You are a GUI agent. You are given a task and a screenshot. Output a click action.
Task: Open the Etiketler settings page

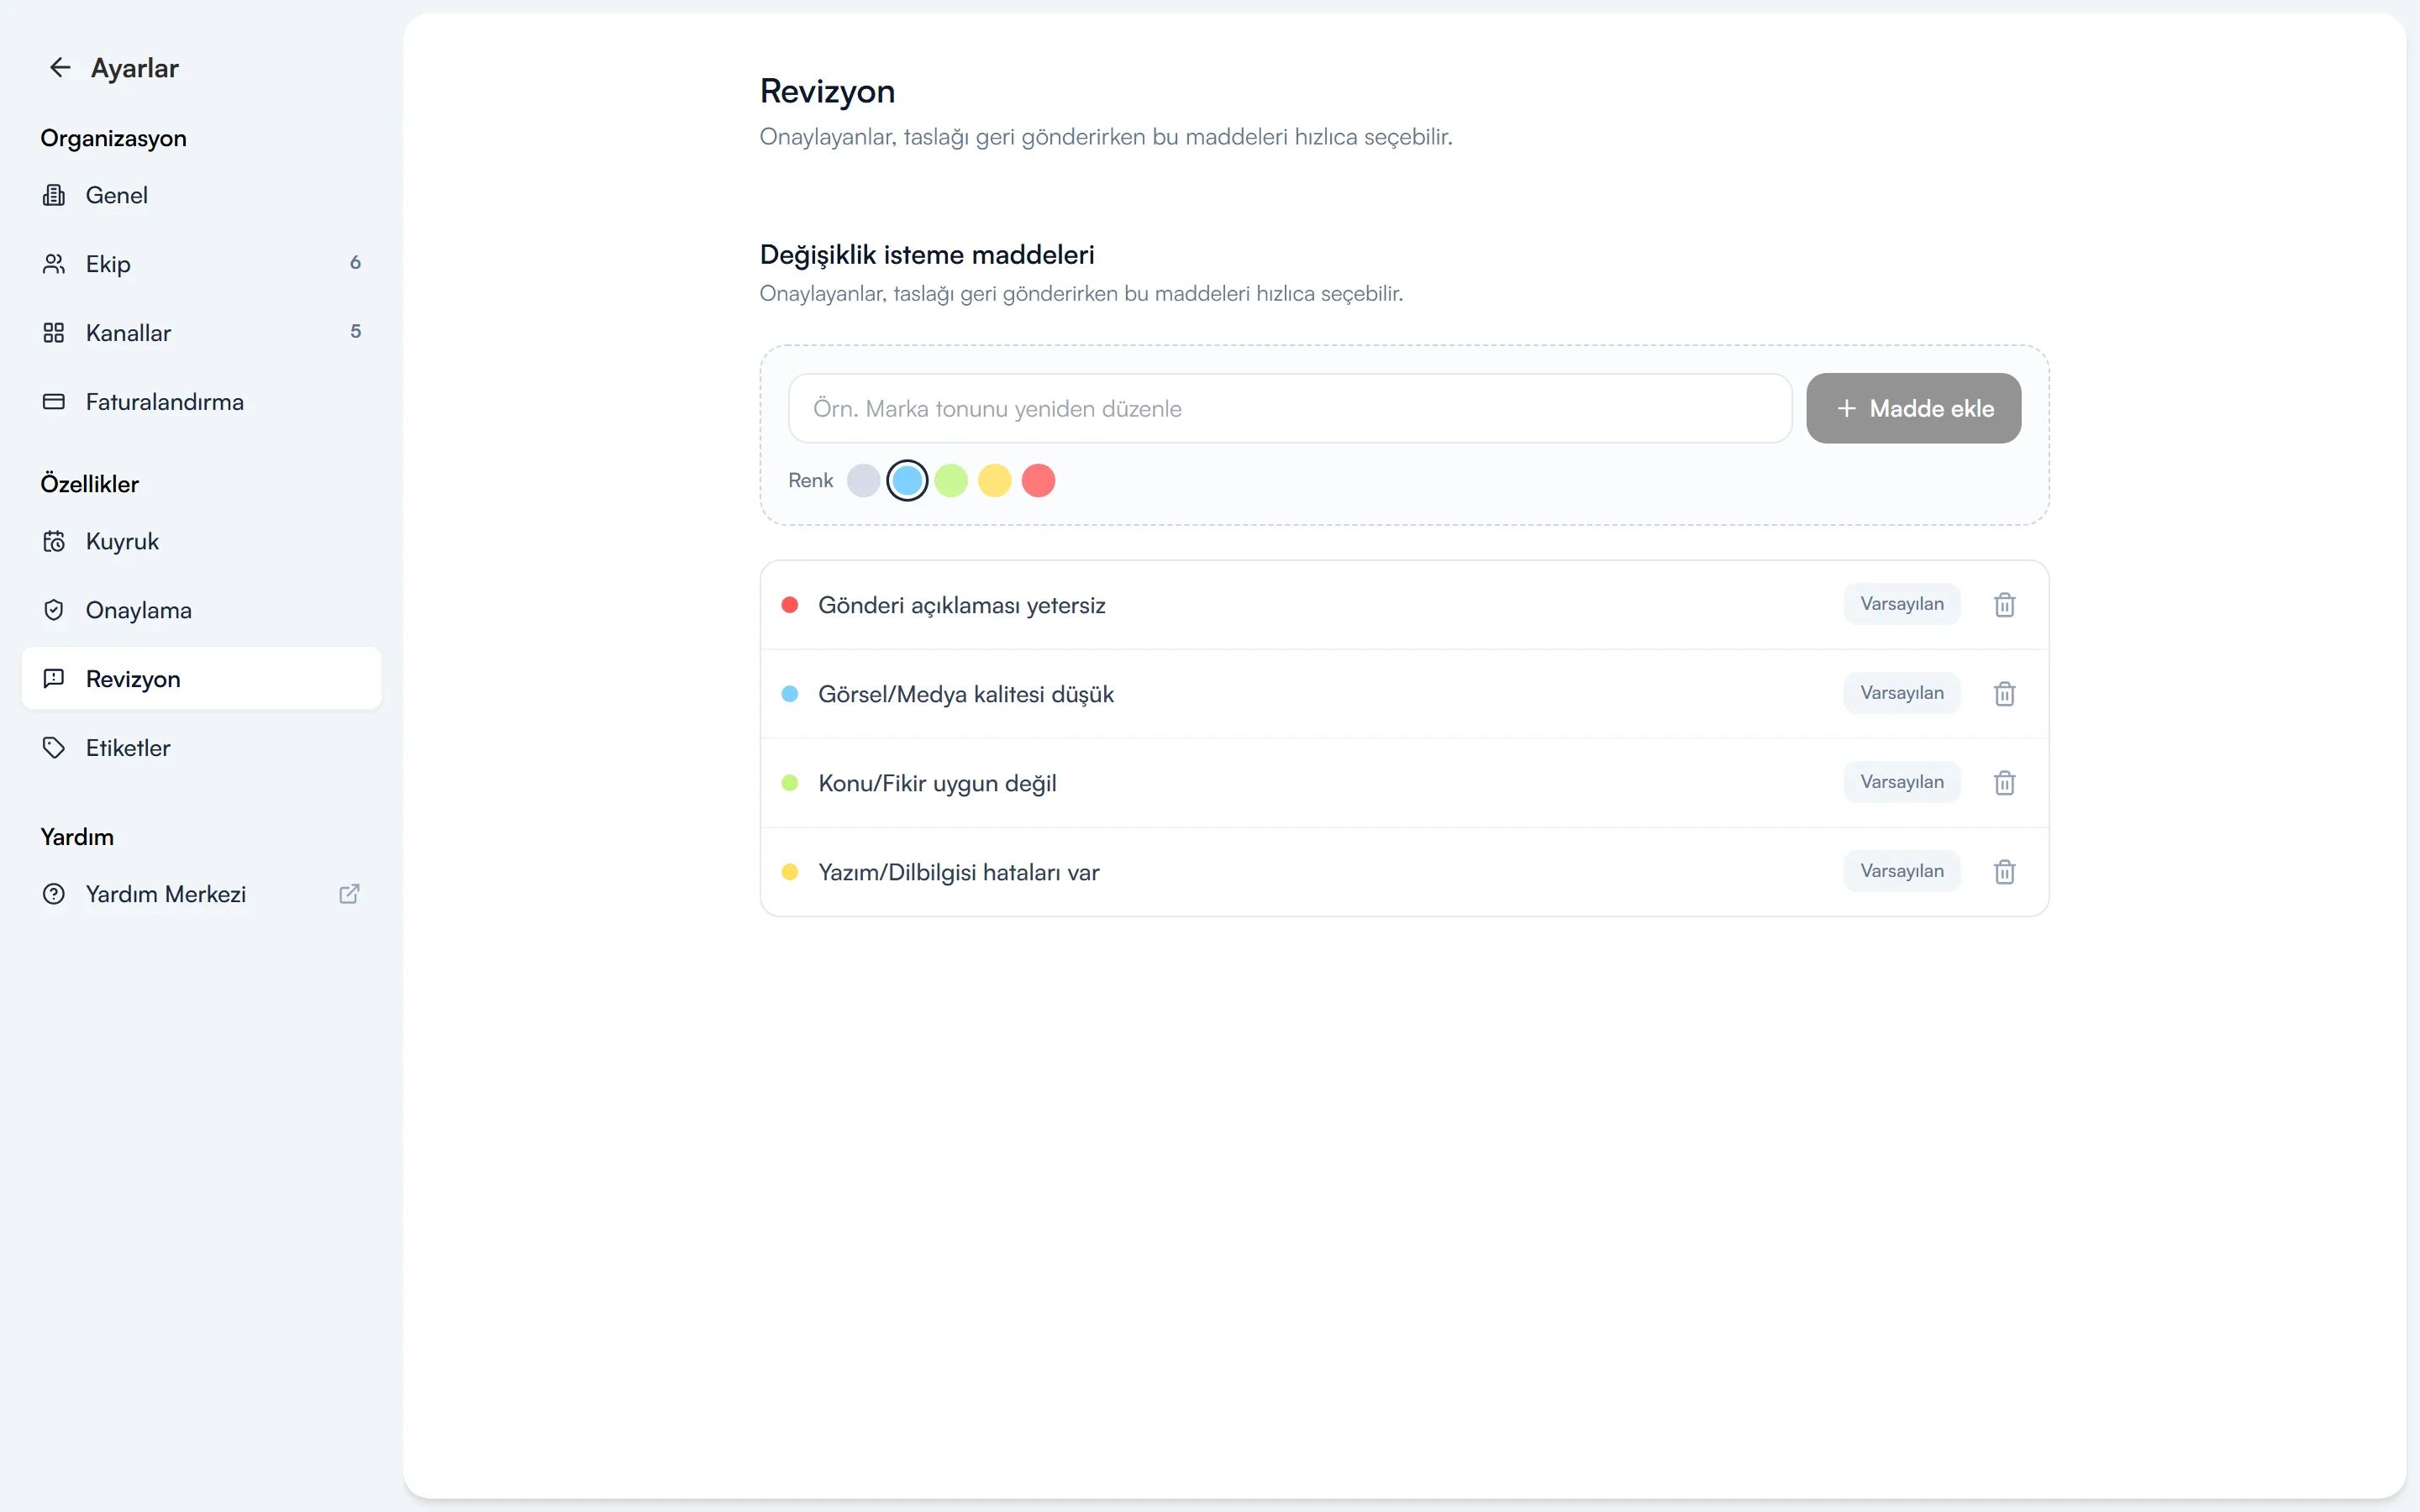click(201, 748)
